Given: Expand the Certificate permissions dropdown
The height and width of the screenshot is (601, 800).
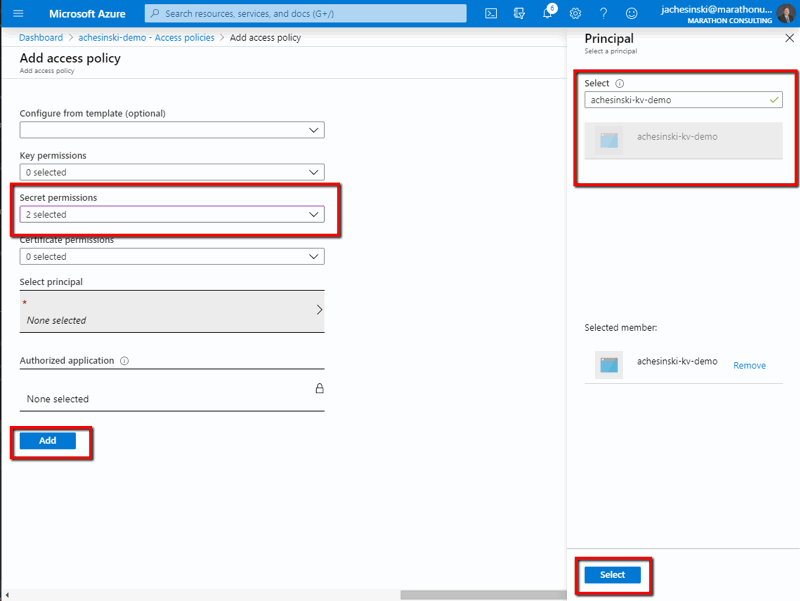Looking at the screenshot, I should click(172, 257).
